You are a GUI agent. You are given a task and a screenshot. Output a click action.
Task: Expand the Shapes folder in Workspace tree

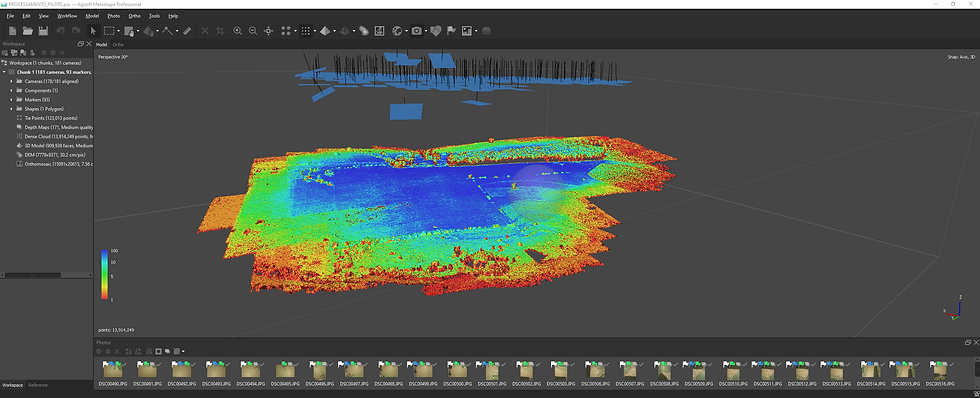click(11, 109)
